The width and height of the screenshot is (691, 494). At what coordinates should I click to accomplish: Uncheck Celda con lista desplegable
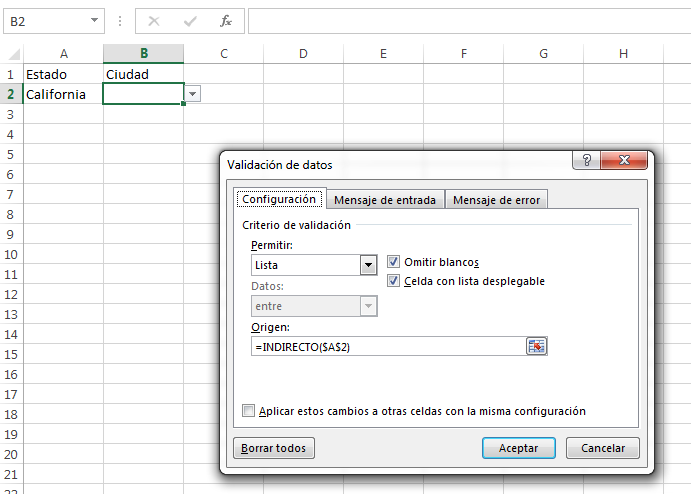click(x=393, y=281)
